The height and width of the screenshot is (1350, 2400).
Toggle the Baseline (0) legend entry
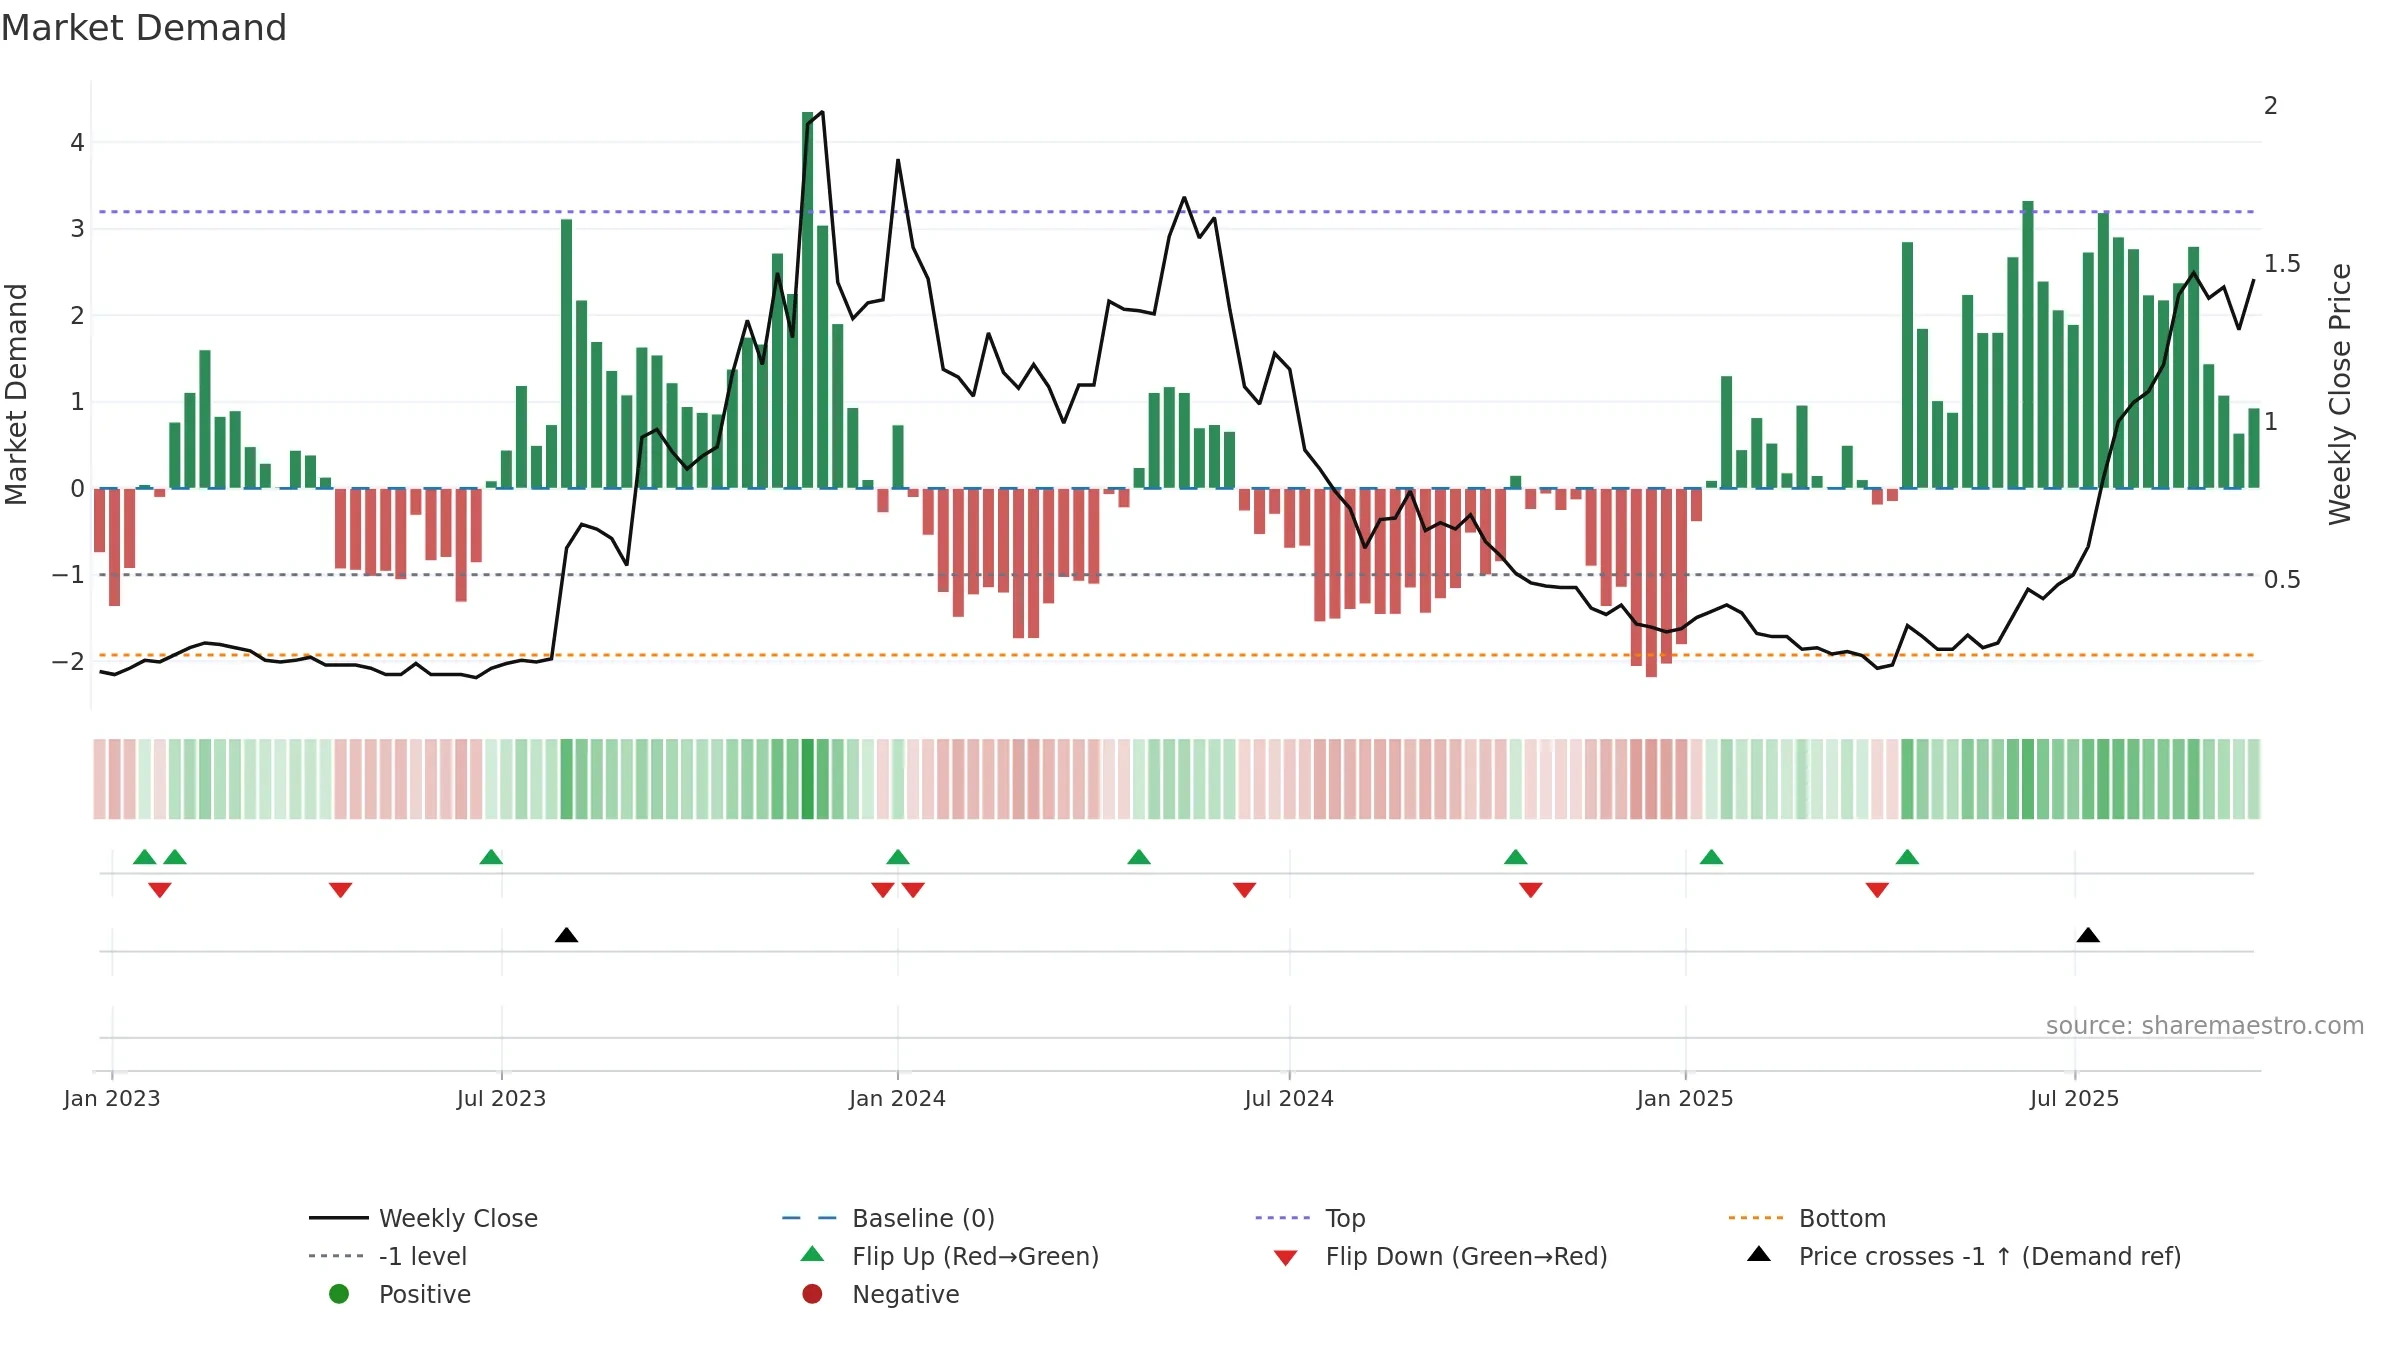pyautogui.click(x=888, y=1218)
